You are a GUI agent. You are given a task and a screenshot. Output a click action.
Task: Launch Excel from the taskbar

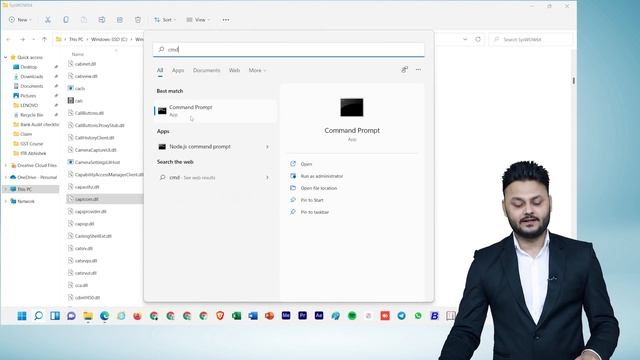(236, 316)
